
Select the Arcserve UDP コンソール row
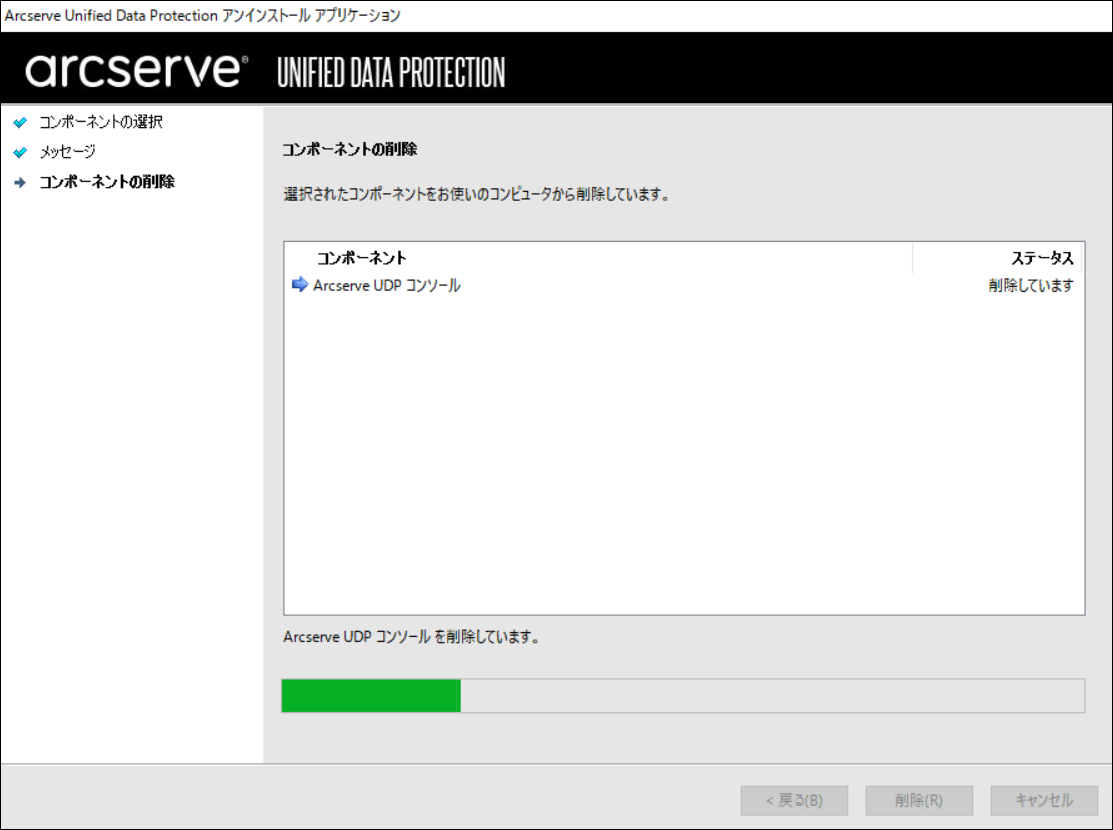[x=683, y=285]
